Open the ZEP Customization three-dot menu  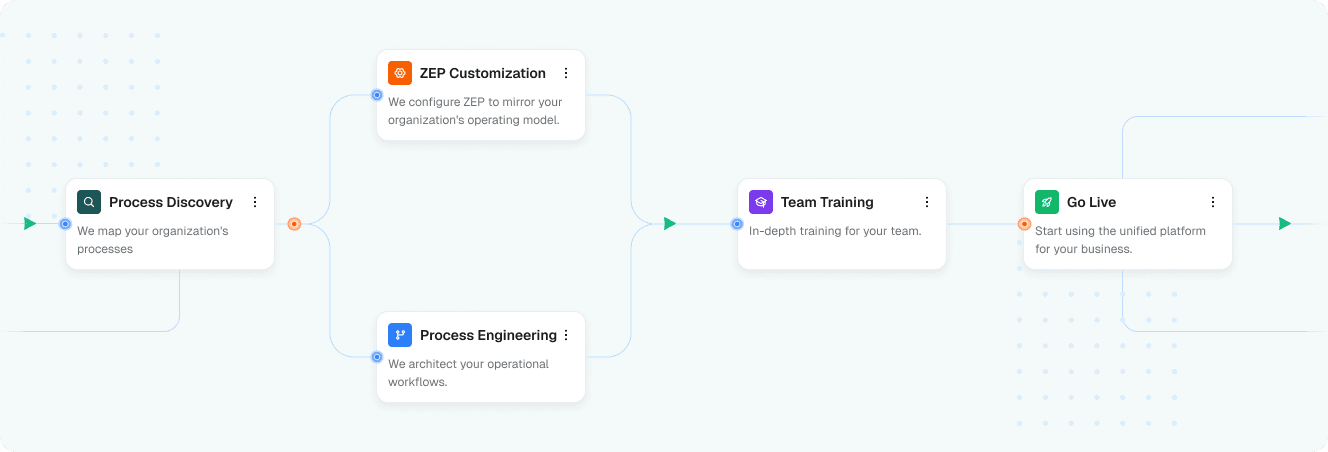[x=566, y=73]
